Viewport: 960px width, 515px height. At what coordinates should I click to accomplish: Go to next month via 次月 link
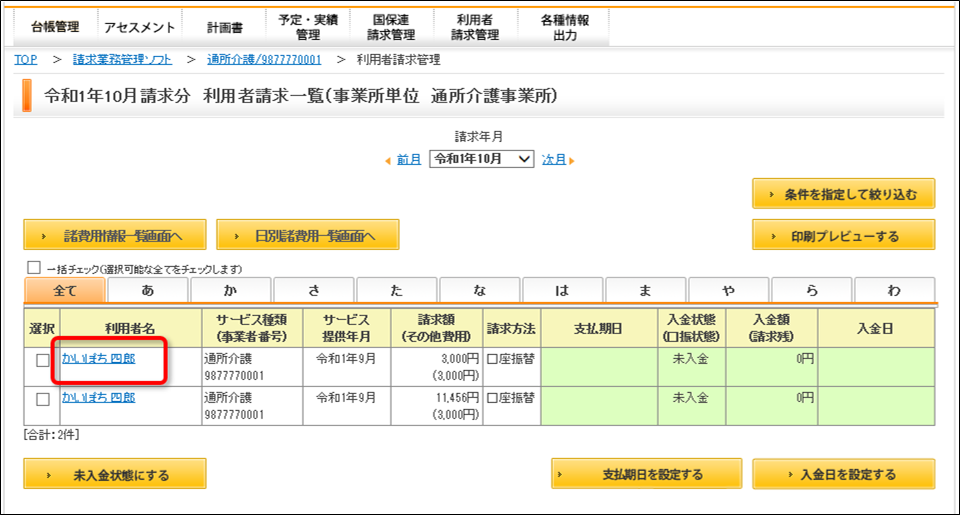[x=553, y=160]
